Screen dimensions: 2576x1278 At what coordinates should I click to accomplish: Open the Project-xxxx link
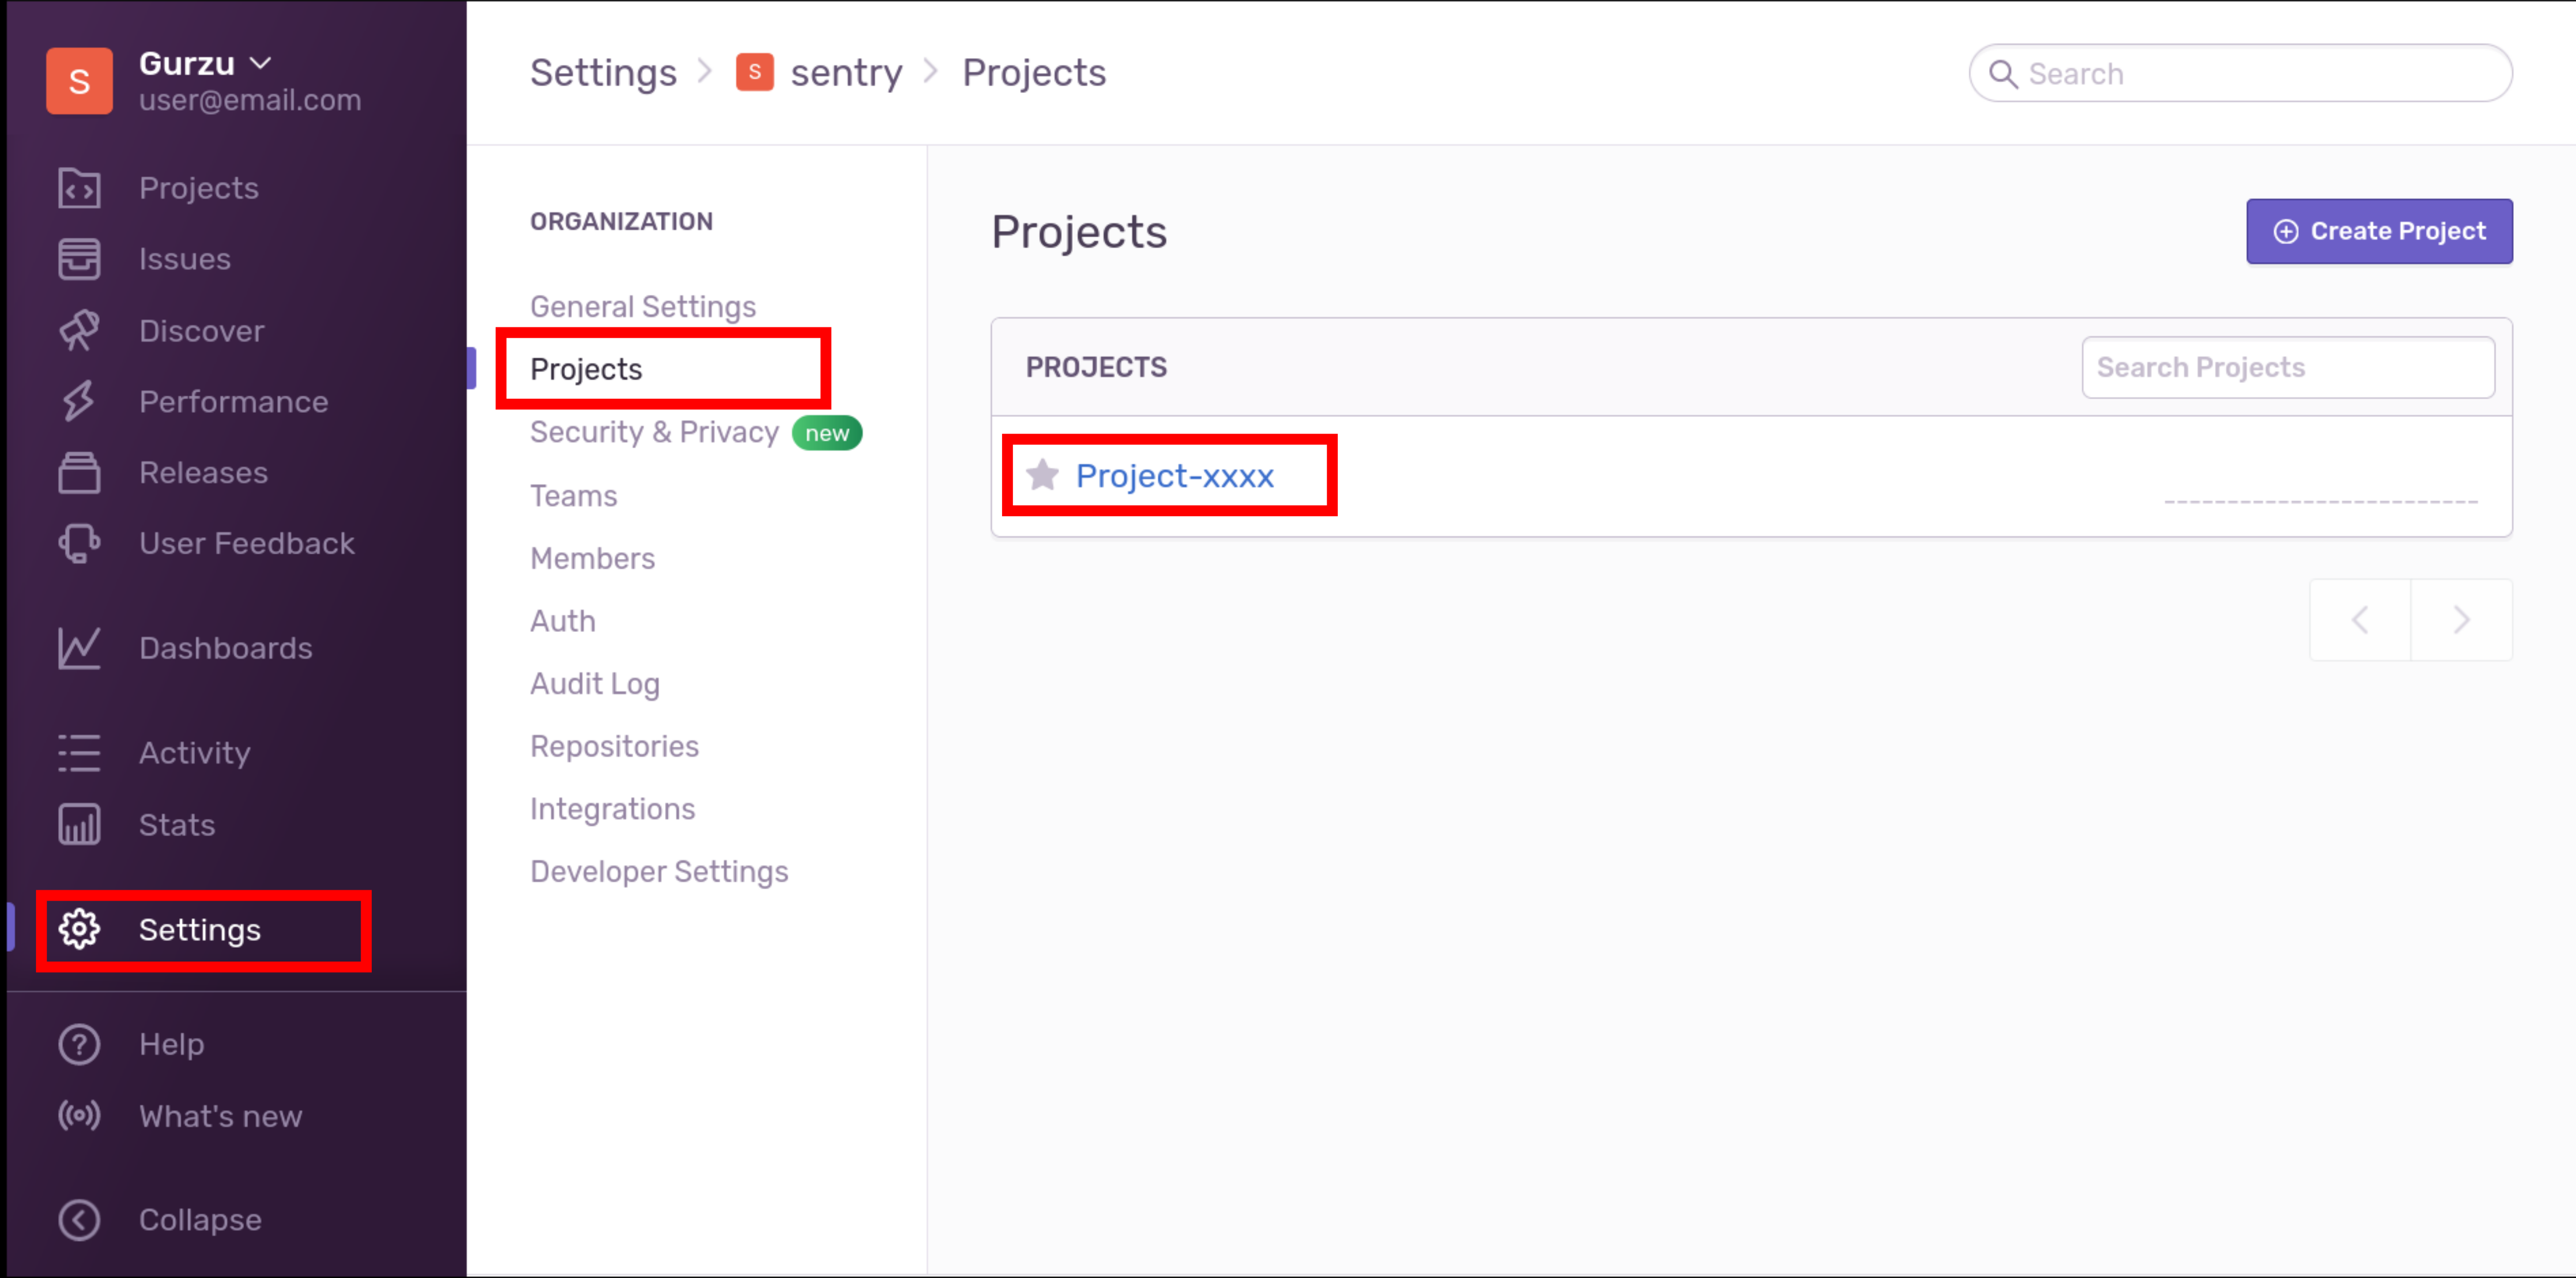pyautogui.click(x=1174, y=476)
